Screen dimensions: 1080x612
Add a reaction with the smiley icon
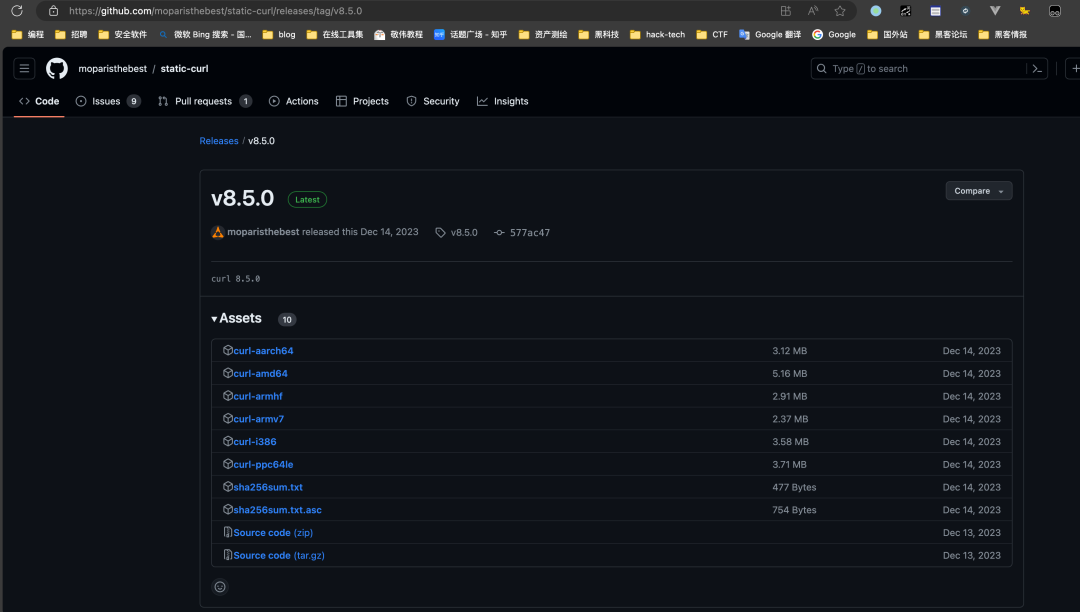click(x=220, y=587)
